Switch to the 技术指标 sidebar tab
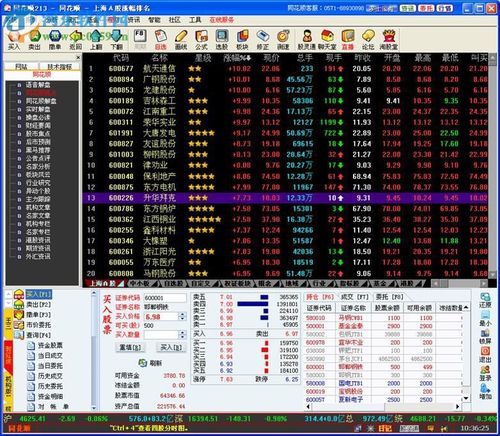The height and width of the screenshot is (436, 500). 60,67
